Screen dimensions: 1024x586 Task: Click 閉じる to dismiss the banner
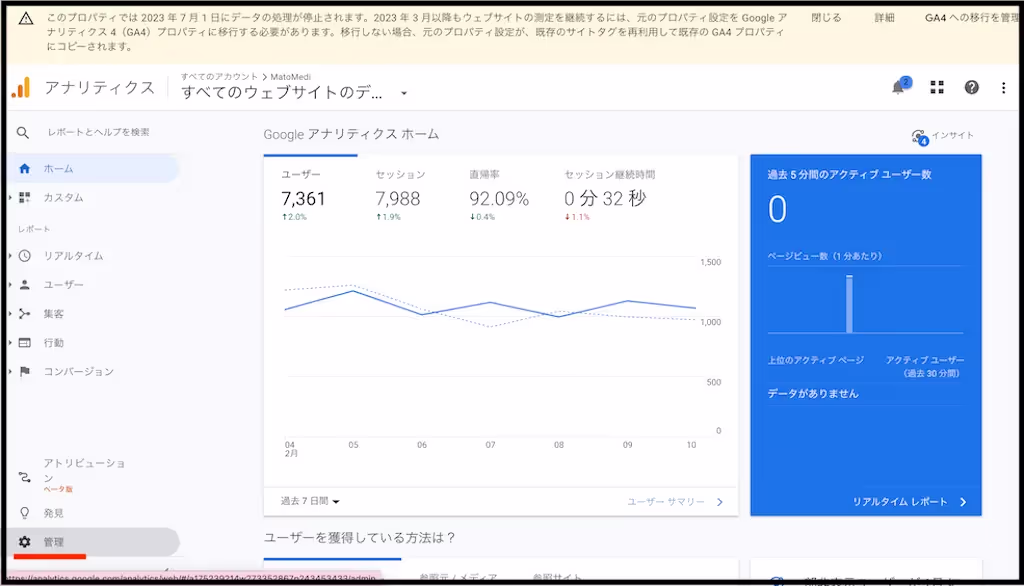(x=826, y=18)
